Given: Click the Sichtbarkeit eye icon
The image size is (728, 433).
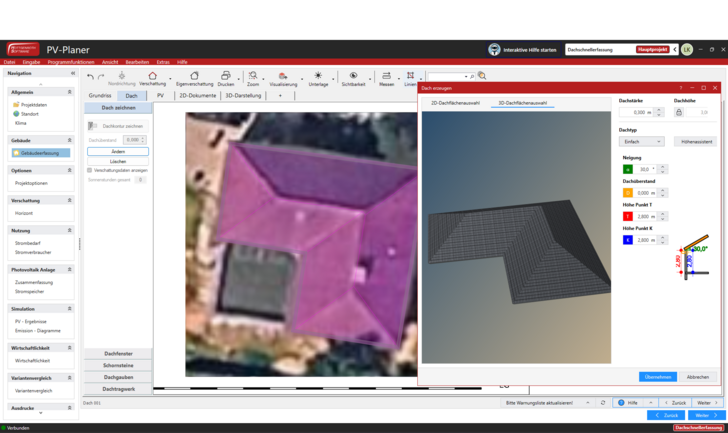Looking at the screenshot, I should coord(353,78).
